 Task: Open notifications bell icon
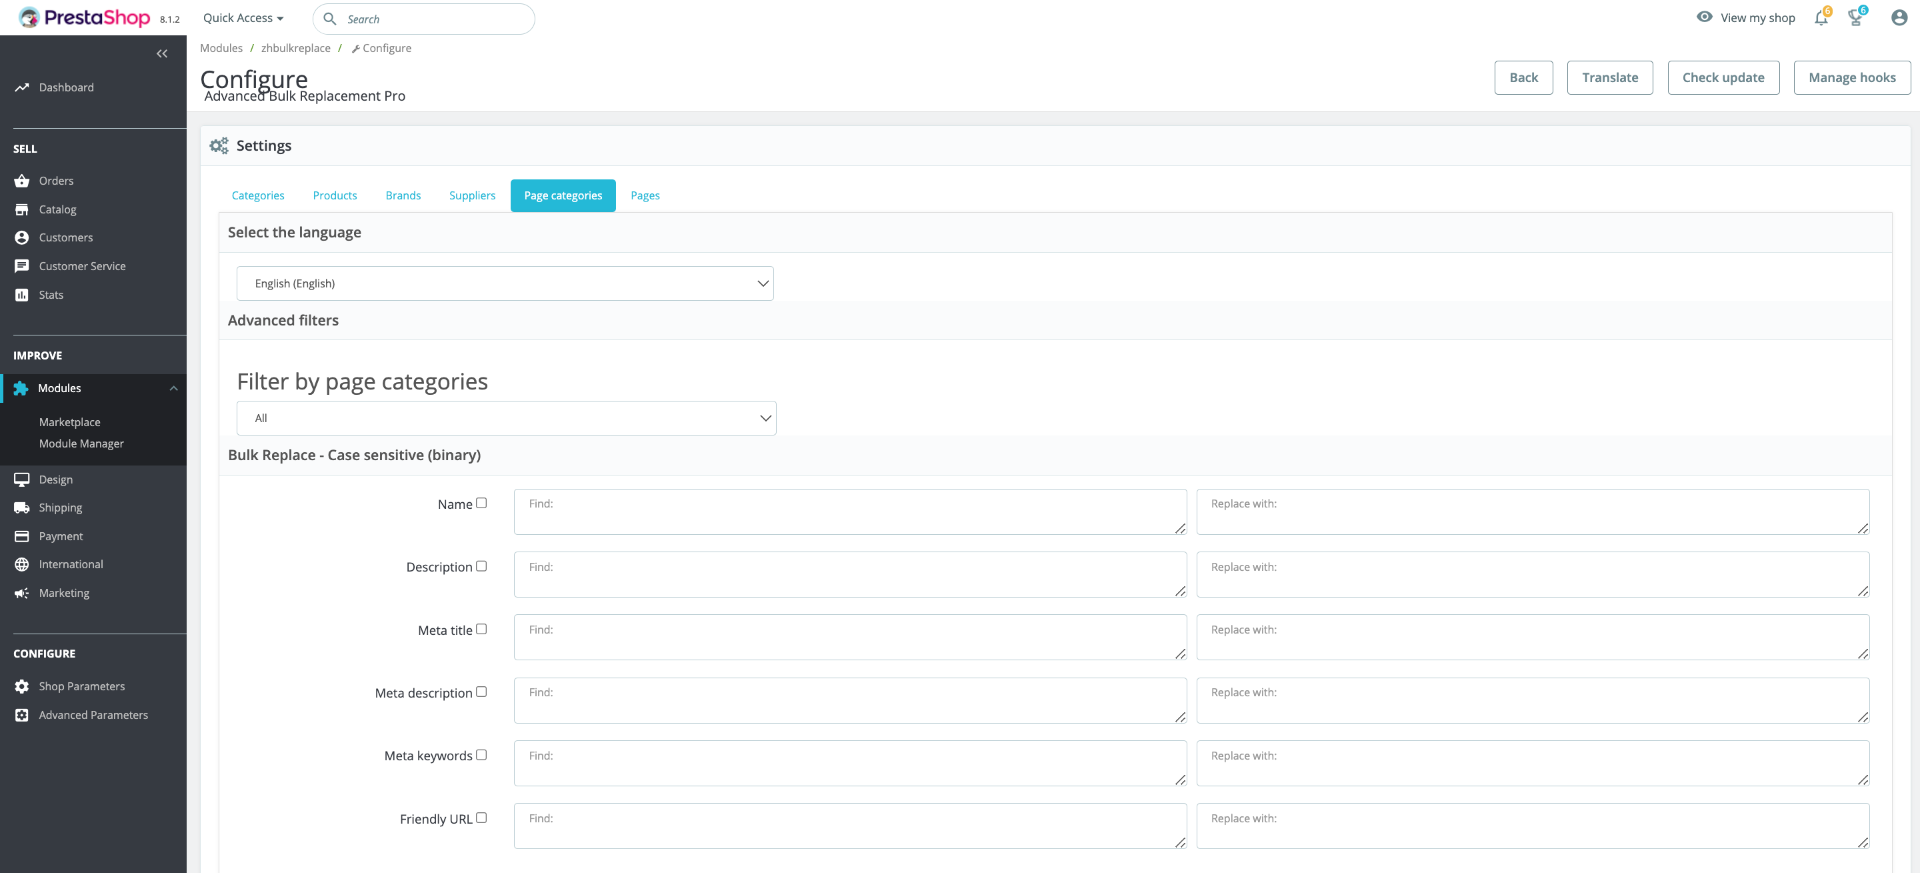point(1821,18)
